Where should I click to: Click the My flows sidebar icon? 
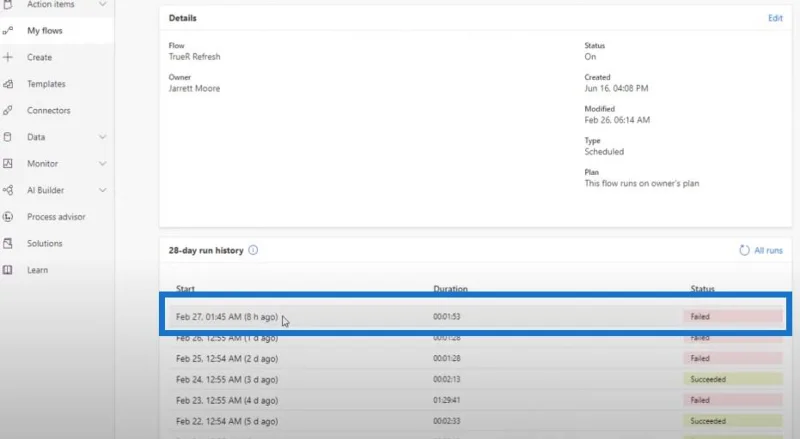pyautogui.click(x=8, y=31)
